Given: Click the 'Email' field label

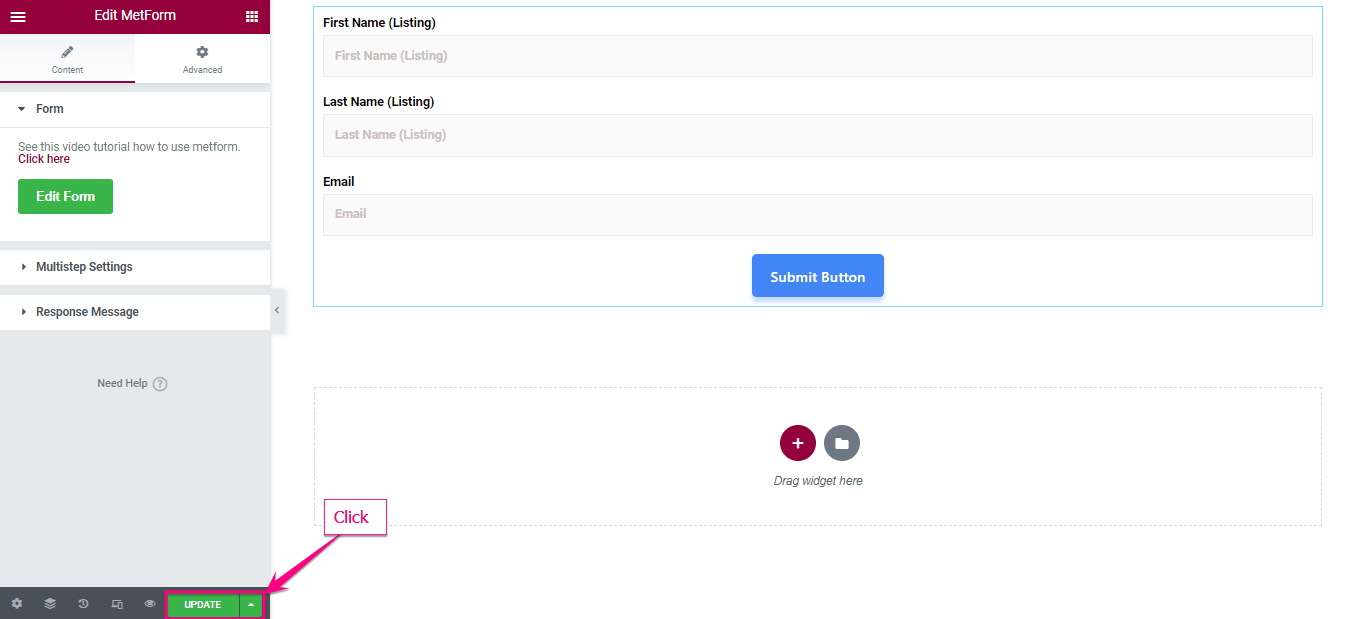Looking at the screenshot, I should pos(339,182).
